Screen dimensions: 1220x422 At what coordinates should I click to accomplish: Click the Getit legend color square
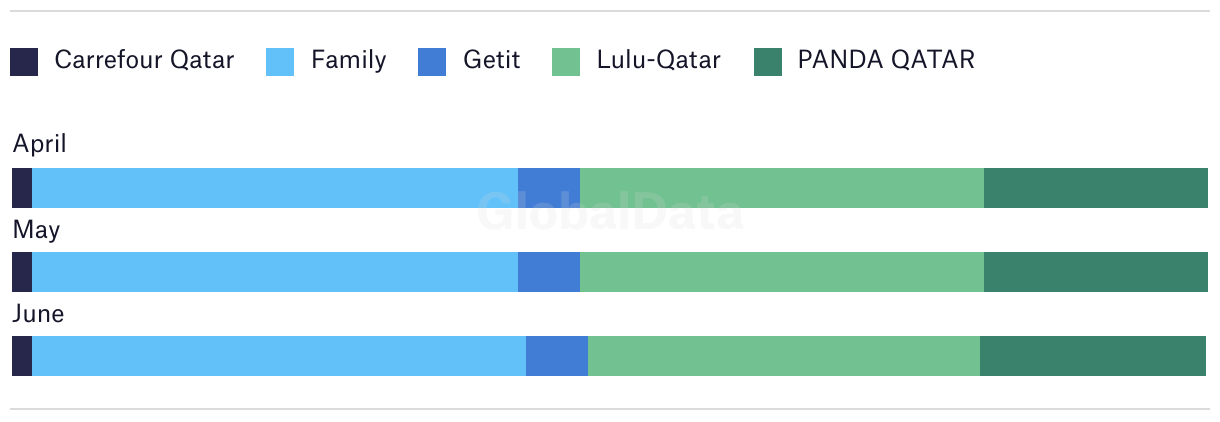coord(432,62)
